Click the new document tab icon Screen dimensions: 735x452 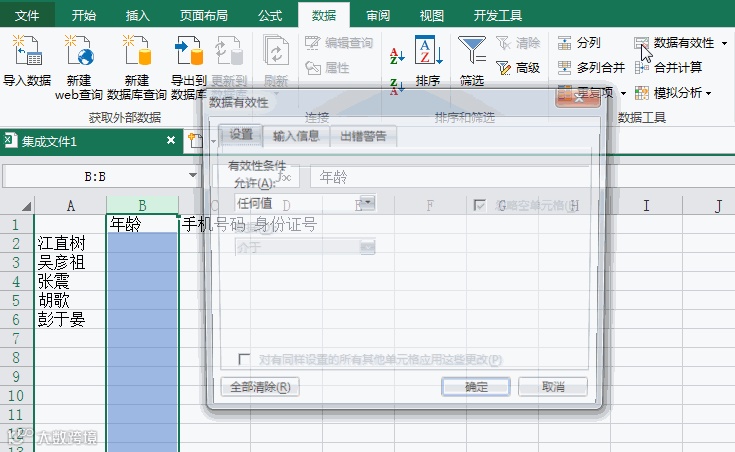coord(195,141)
